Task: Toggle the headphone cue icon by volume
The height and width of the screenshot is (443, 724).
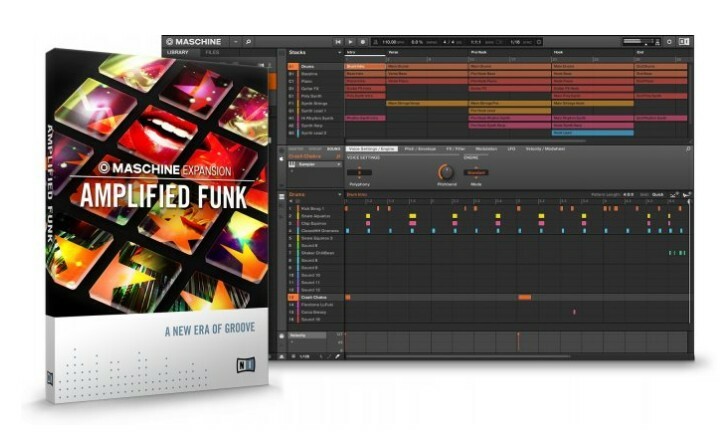Action: click(657, 42)
